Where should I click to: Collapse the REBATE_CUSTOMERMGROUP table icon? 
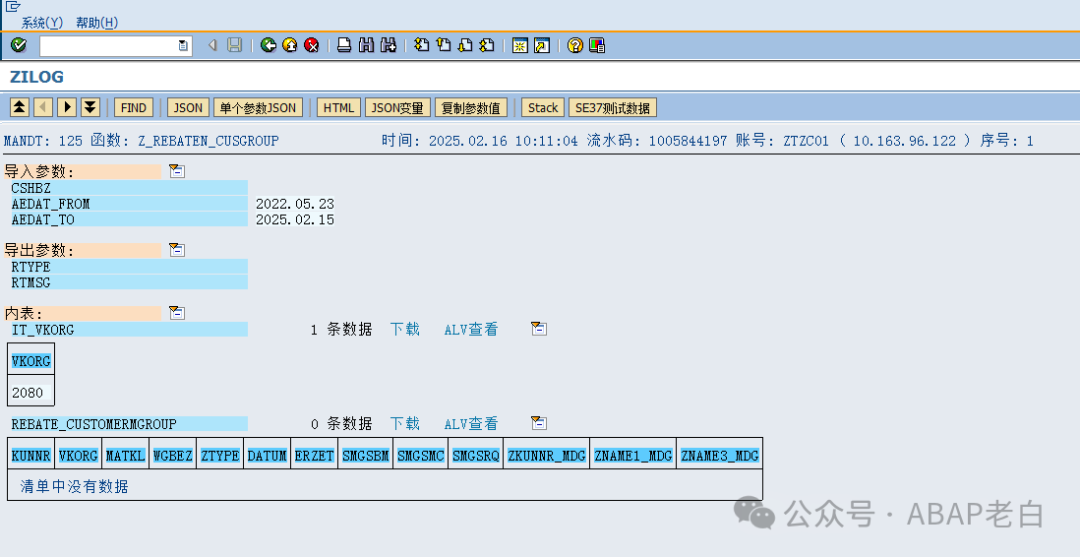tap(539, 423)
